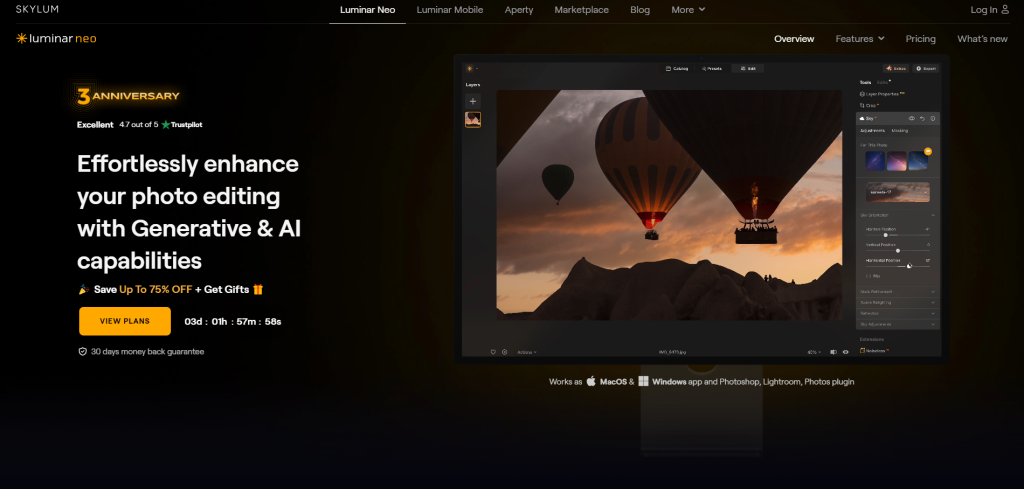Click the party popper icon before Save
The height and width of the screenshot is (489, 1024).
[84, 289]
